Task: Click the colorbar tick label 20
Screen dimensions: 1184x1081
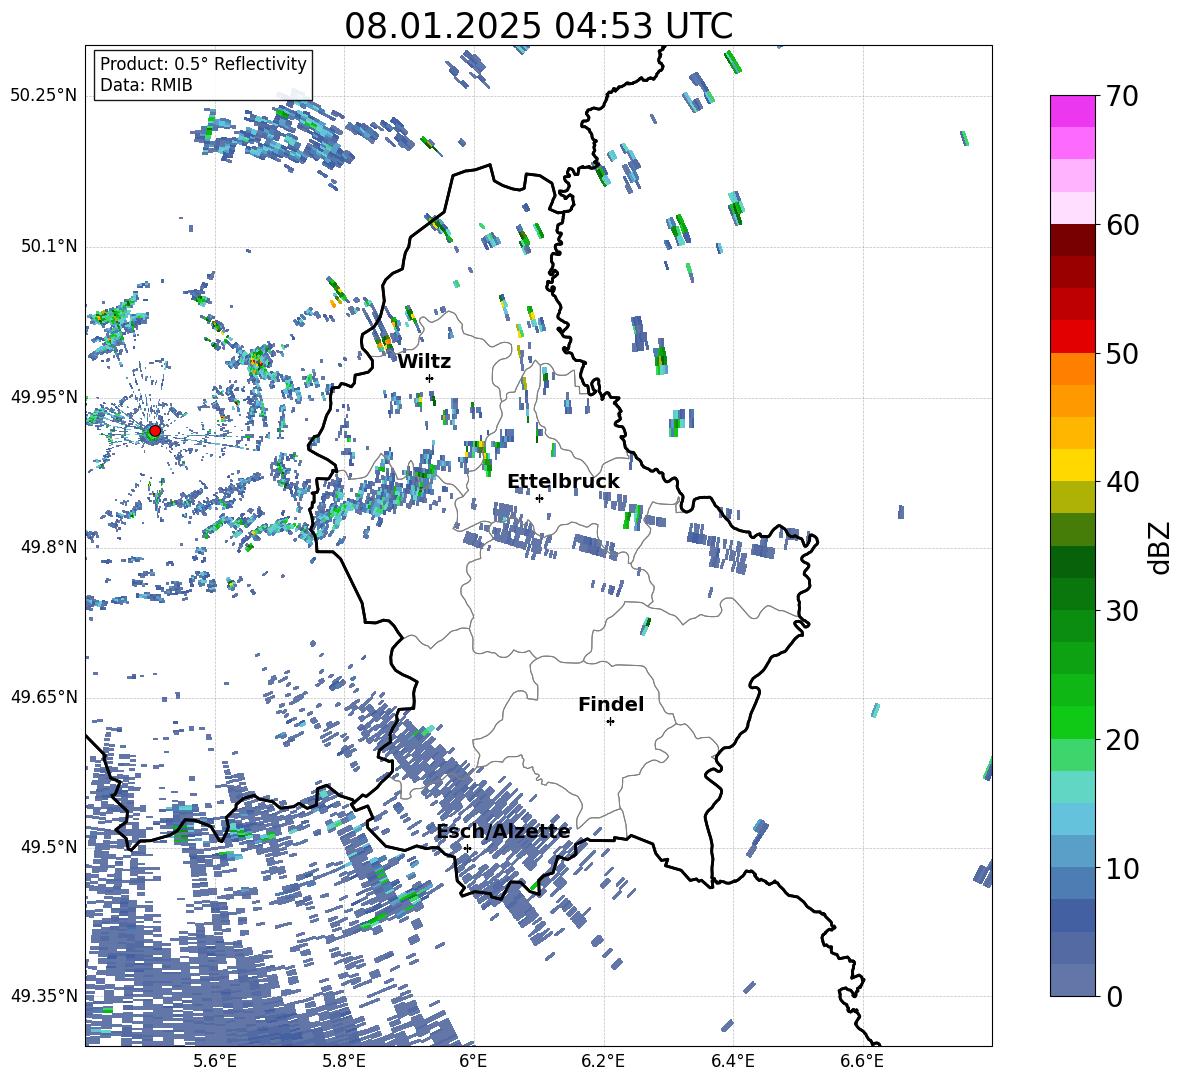Action: point(1122,739)
